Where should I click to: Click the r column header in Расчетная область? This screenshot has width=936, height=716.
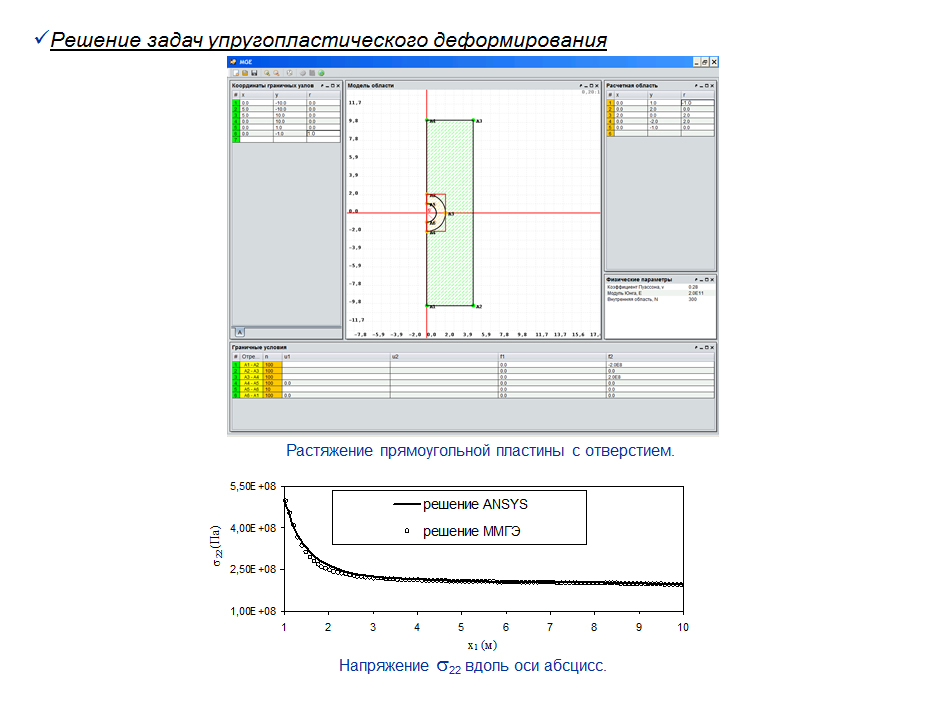[697, 96]
